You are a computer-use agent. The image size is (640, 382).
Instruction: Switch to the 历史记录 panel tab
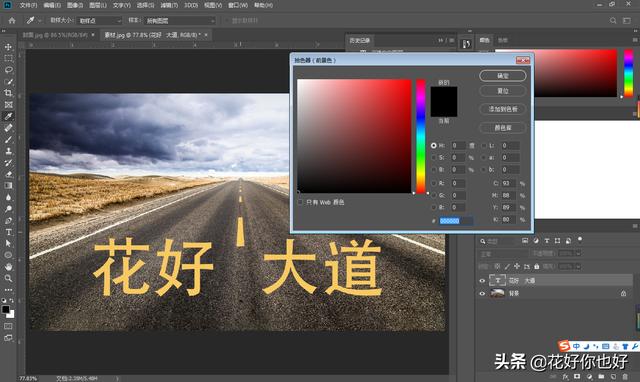[x=359, y=40]
